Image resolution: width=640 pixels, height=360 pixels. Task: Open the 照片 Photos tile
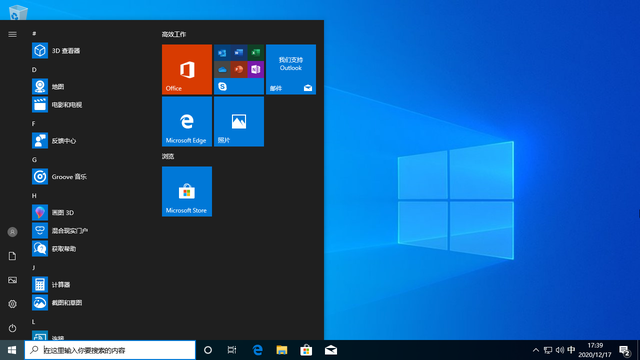[x=239, y=121]
